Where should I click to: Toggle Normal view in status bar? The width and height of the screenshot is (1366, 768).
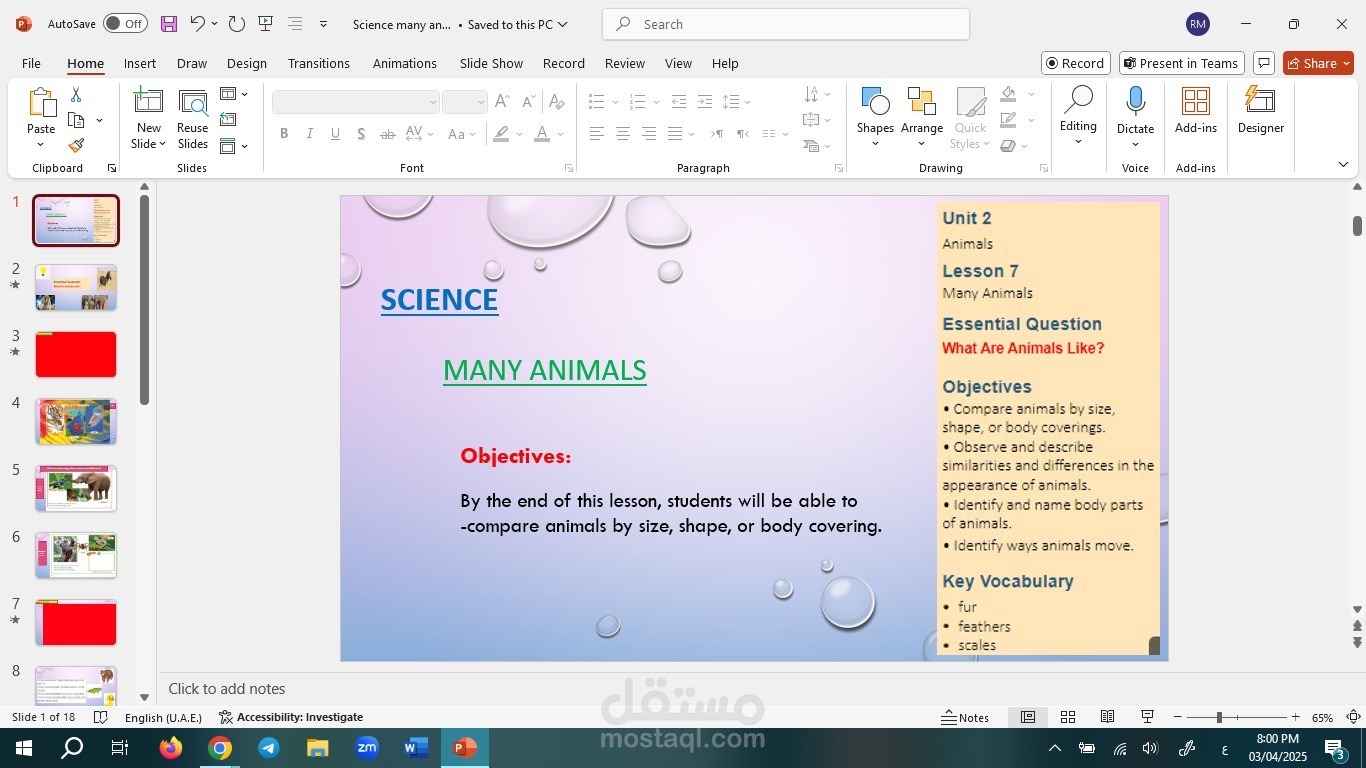pos(1028,717)
